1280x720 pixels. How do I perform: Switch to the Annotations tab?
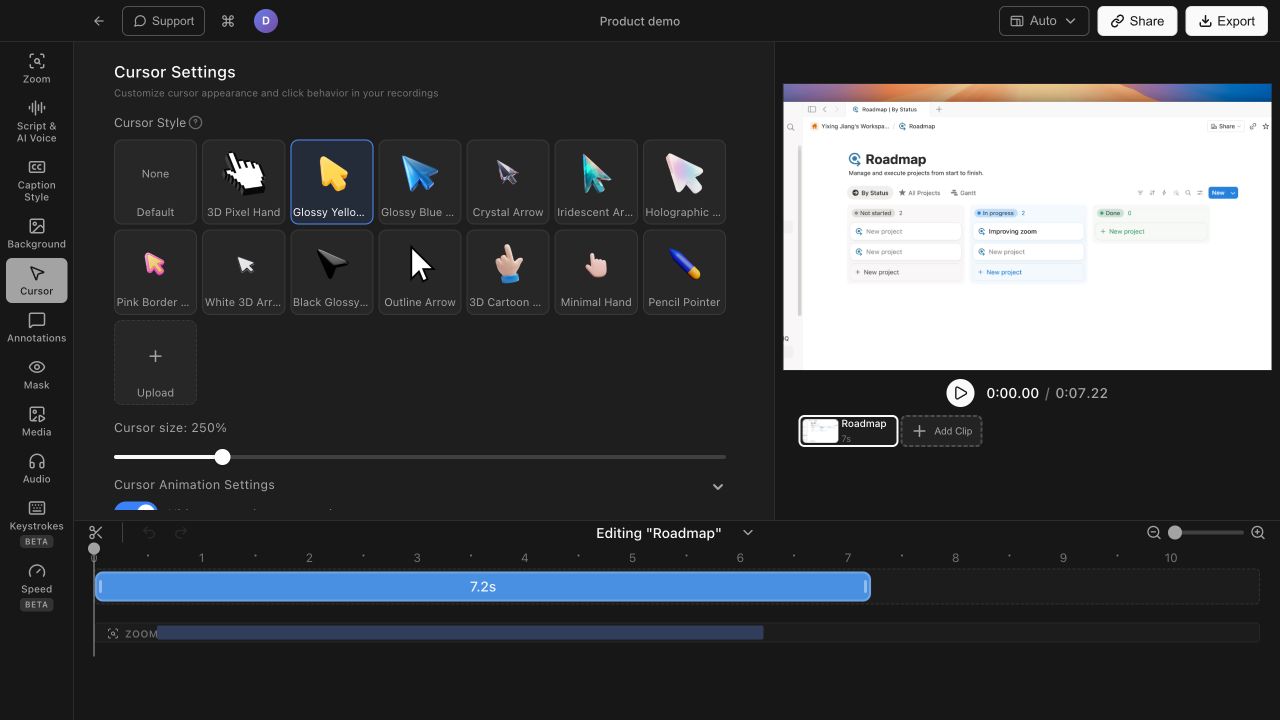(37, 327)
